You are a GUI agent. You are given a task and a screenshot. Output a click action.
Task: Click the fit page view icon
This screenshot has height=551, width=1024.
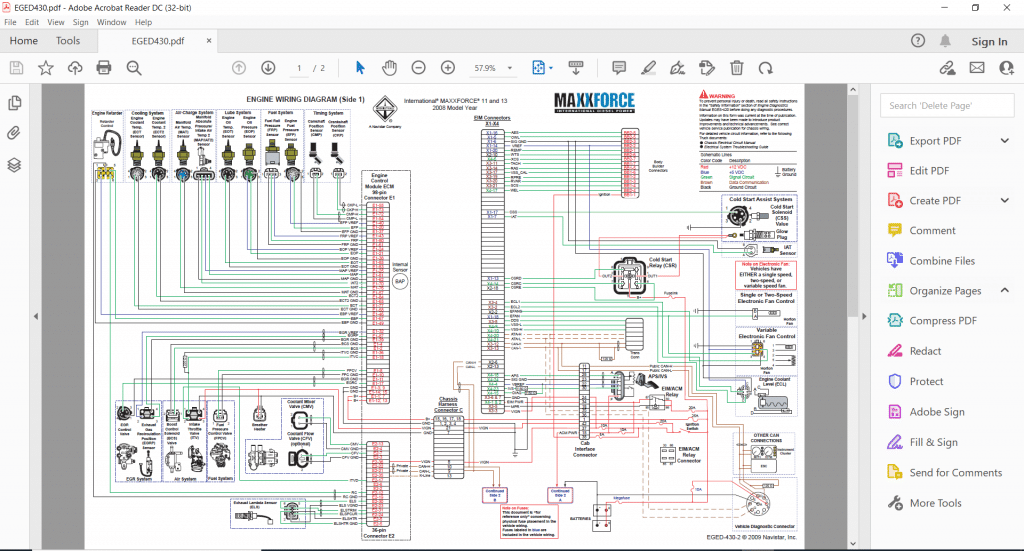pos(539,68)
